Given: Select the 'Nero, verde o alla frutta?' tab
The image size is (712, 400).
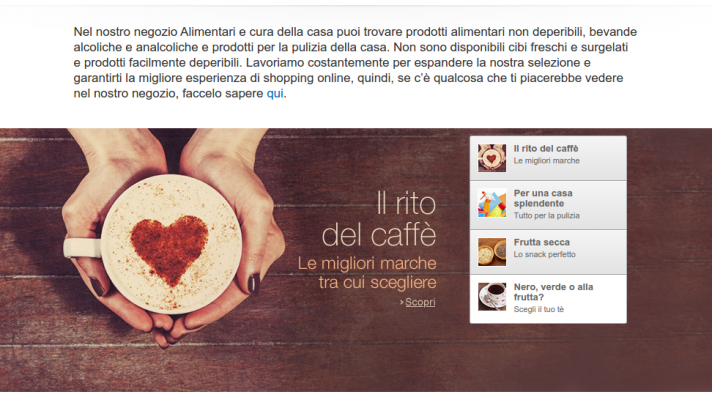Looking at the screenshot, I should 548,299.
